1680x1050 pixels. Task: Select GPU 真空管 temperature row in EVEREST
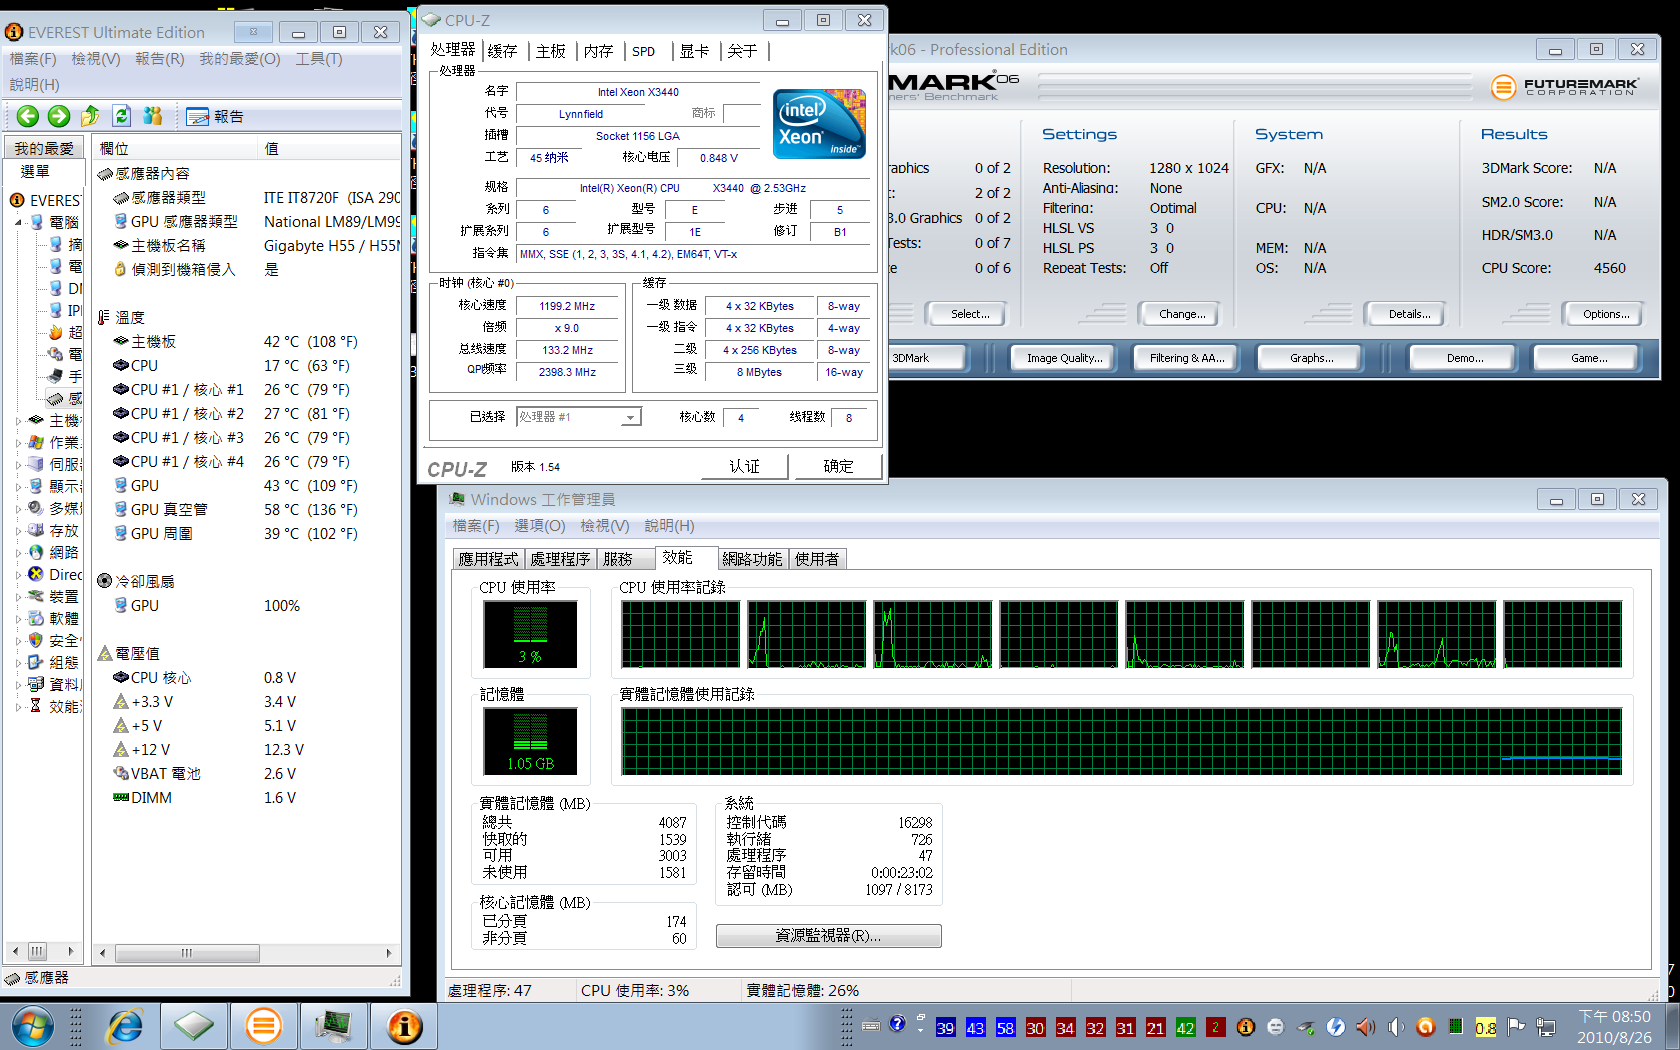[246, 510]
